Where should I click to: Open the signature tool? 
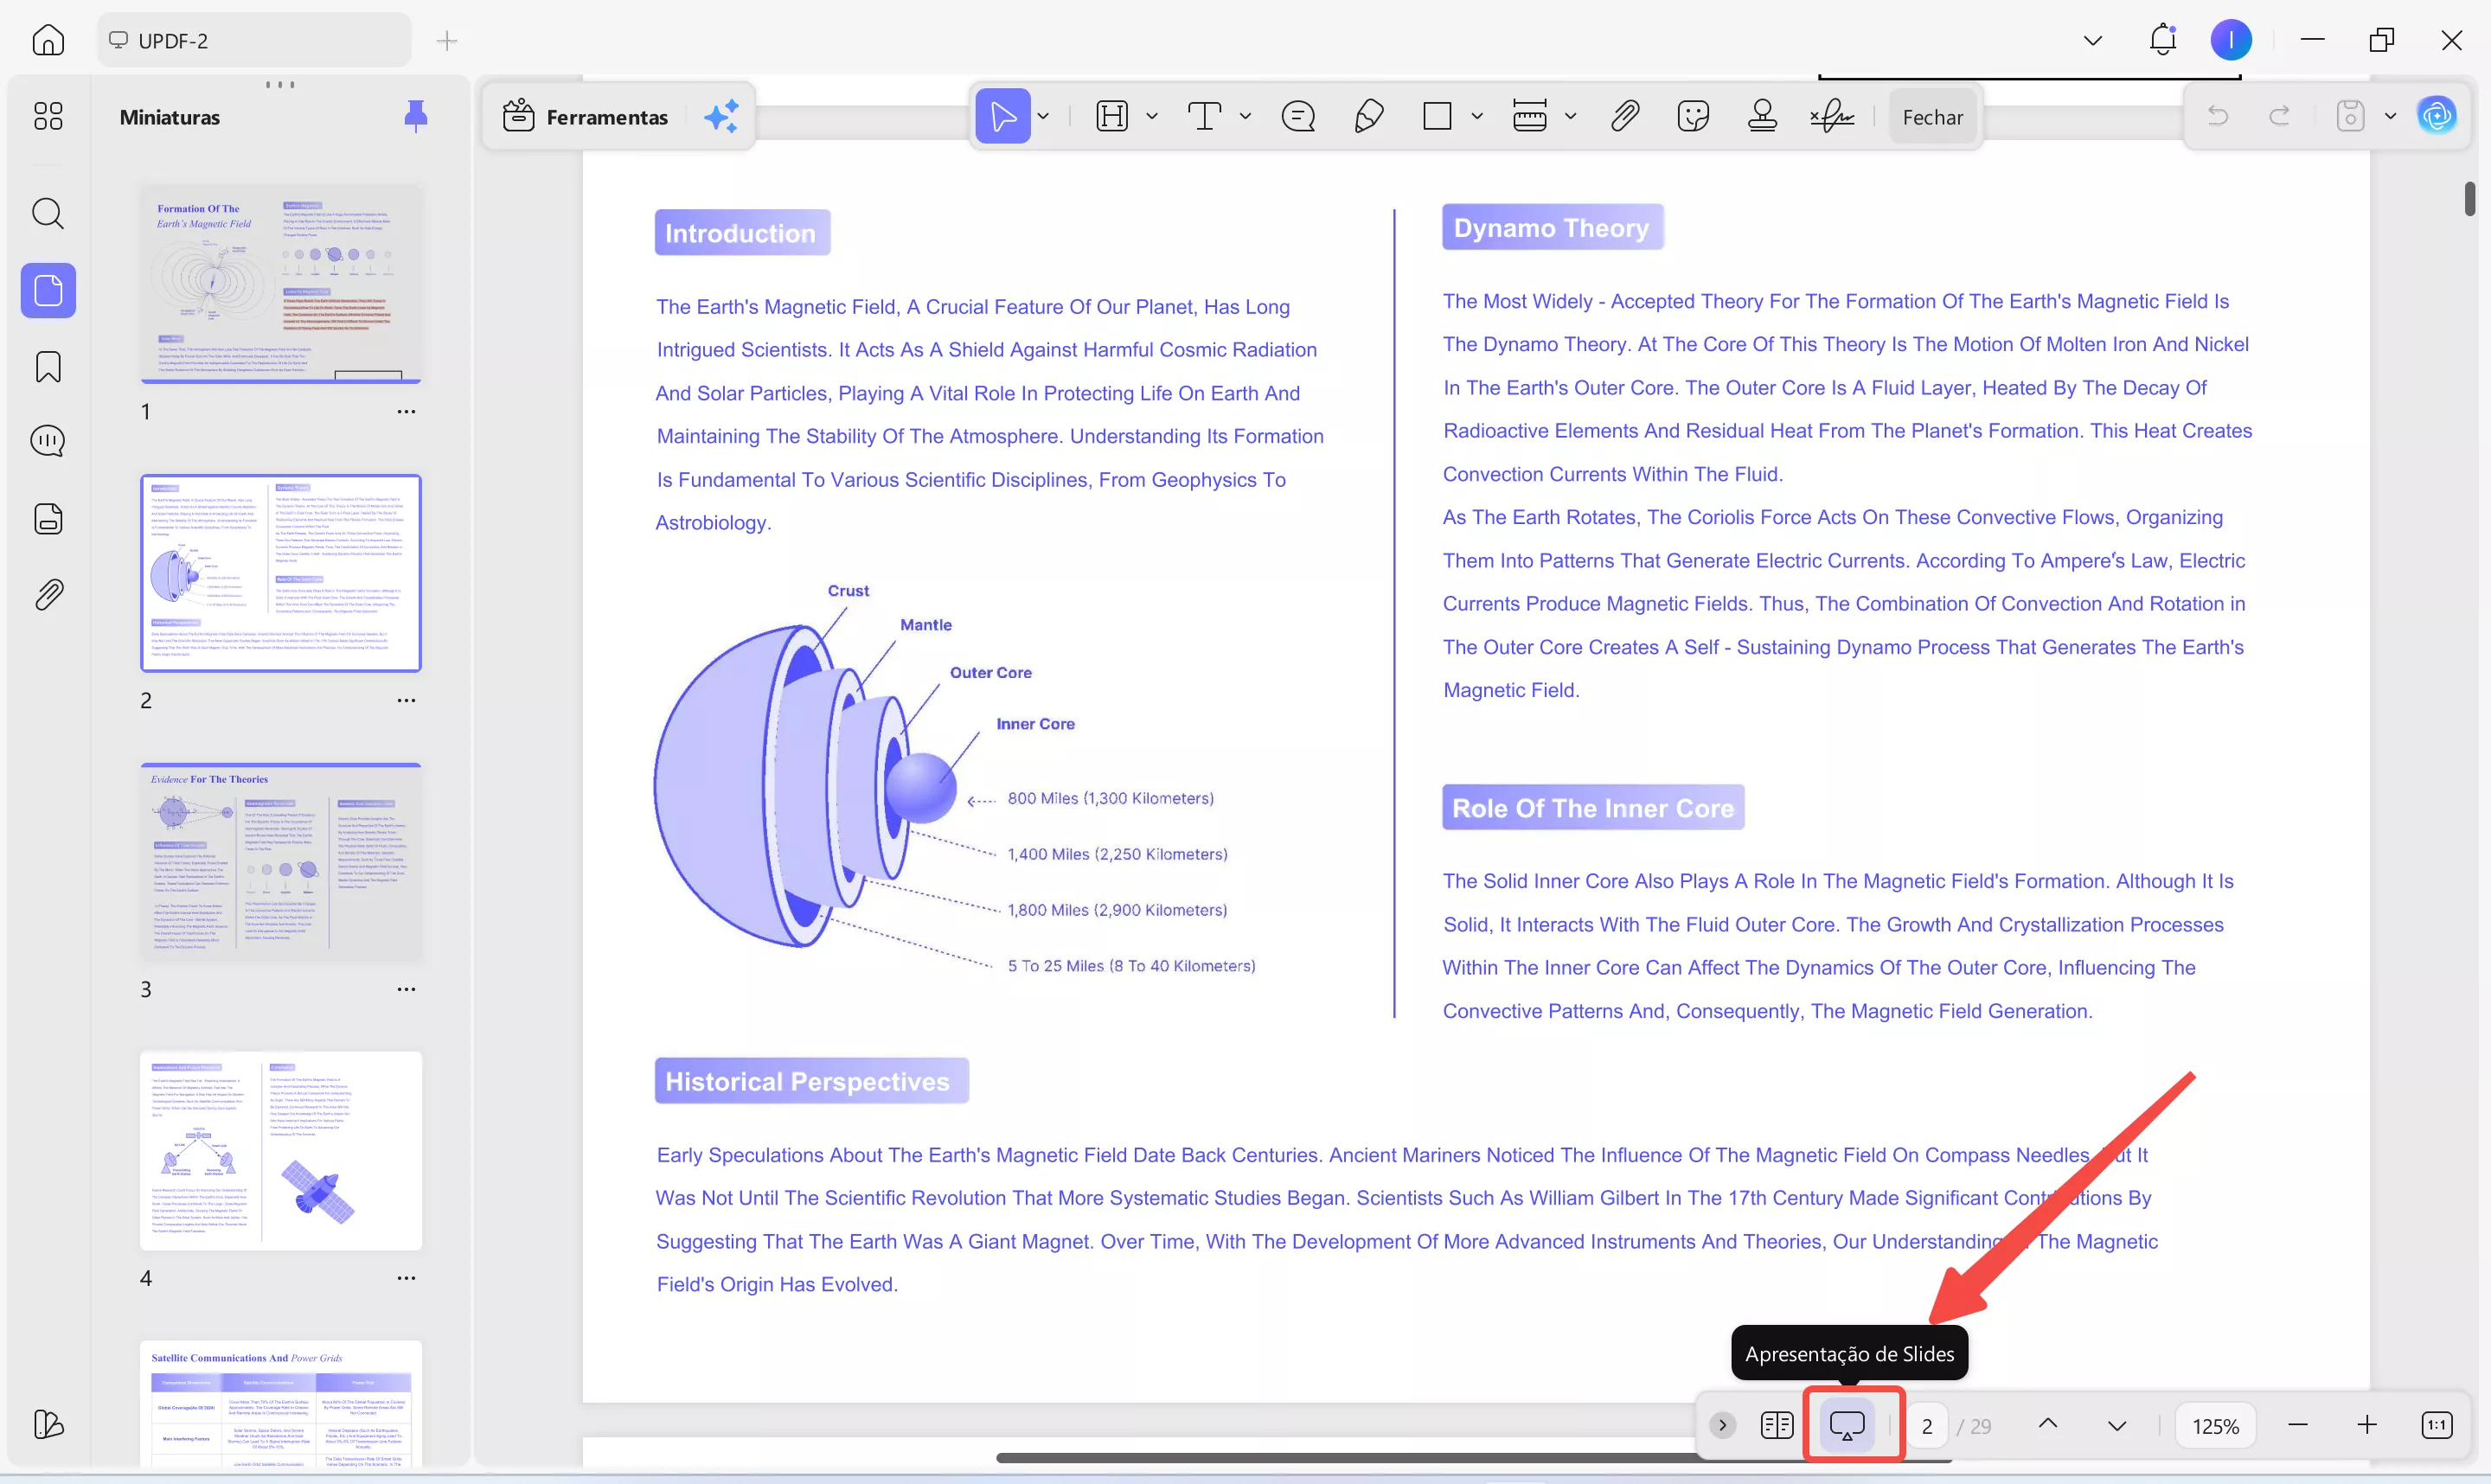pyautogui.click(x=1832, y=117)
